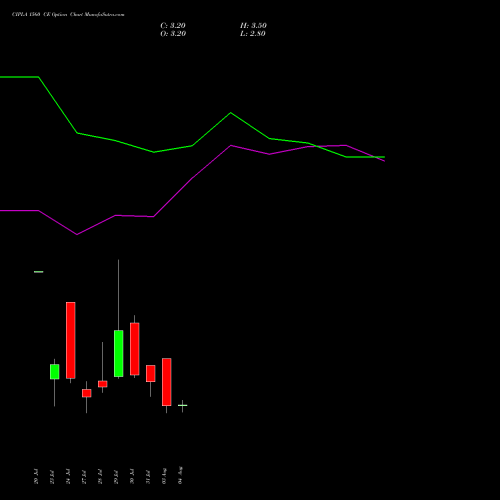
Task: Click the green candle body above 23 Jul
Action: tap(55, 372)
